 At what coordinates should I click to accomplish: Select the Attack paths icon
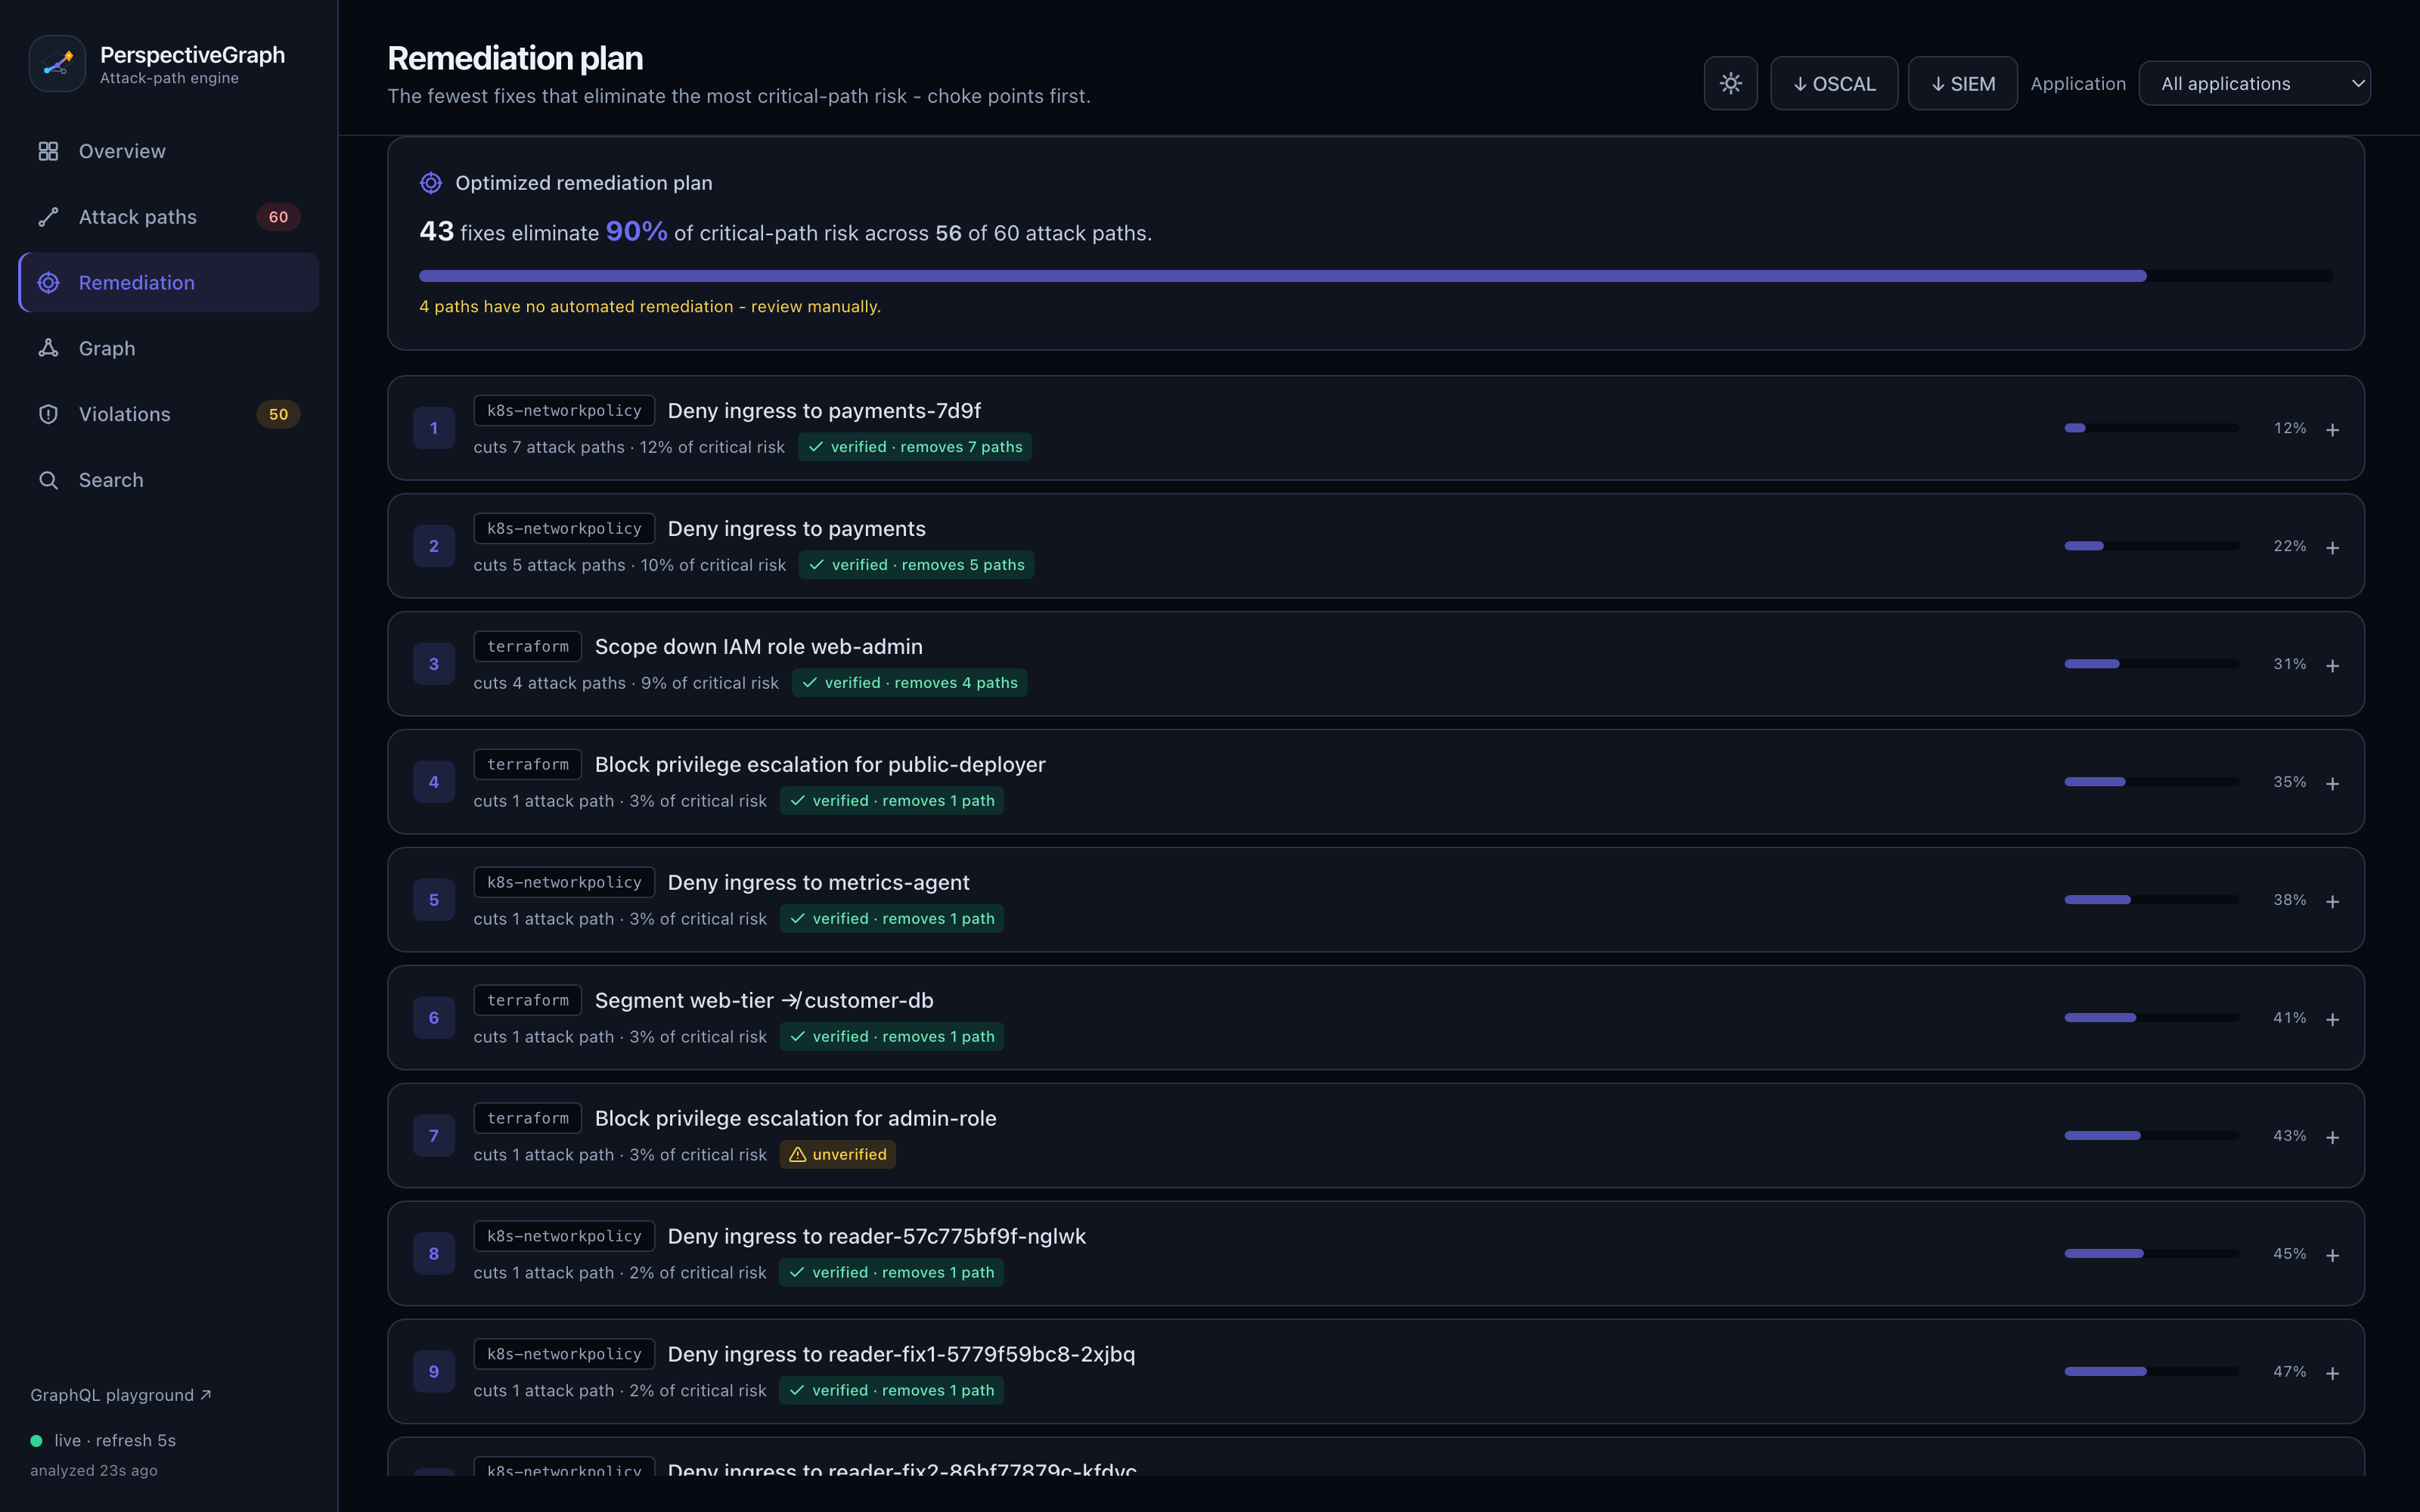48,217
